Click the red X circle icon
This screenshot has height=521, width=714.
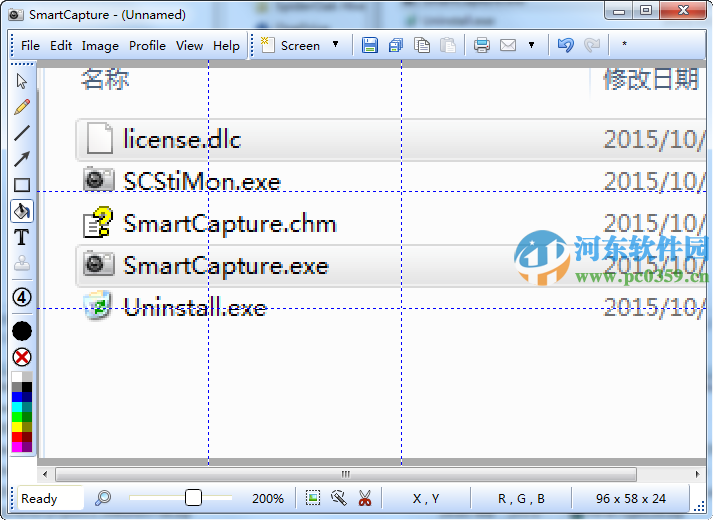pyautogui.click(x=22, y=358)
